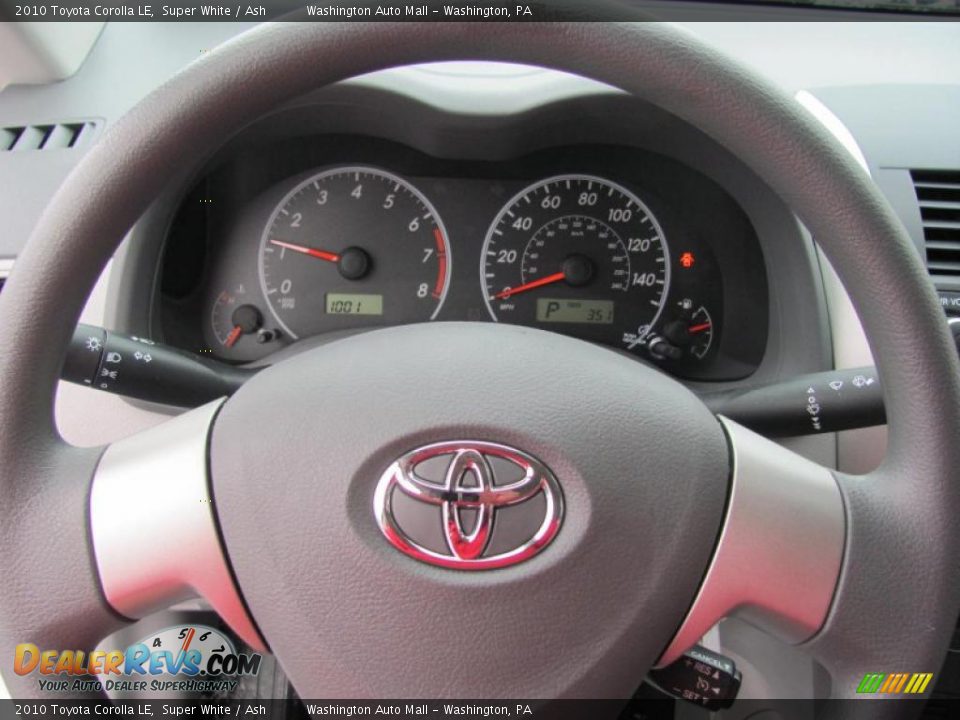
Task: Click the turn signal arrows on the left stalk
Action: (142, 356)
